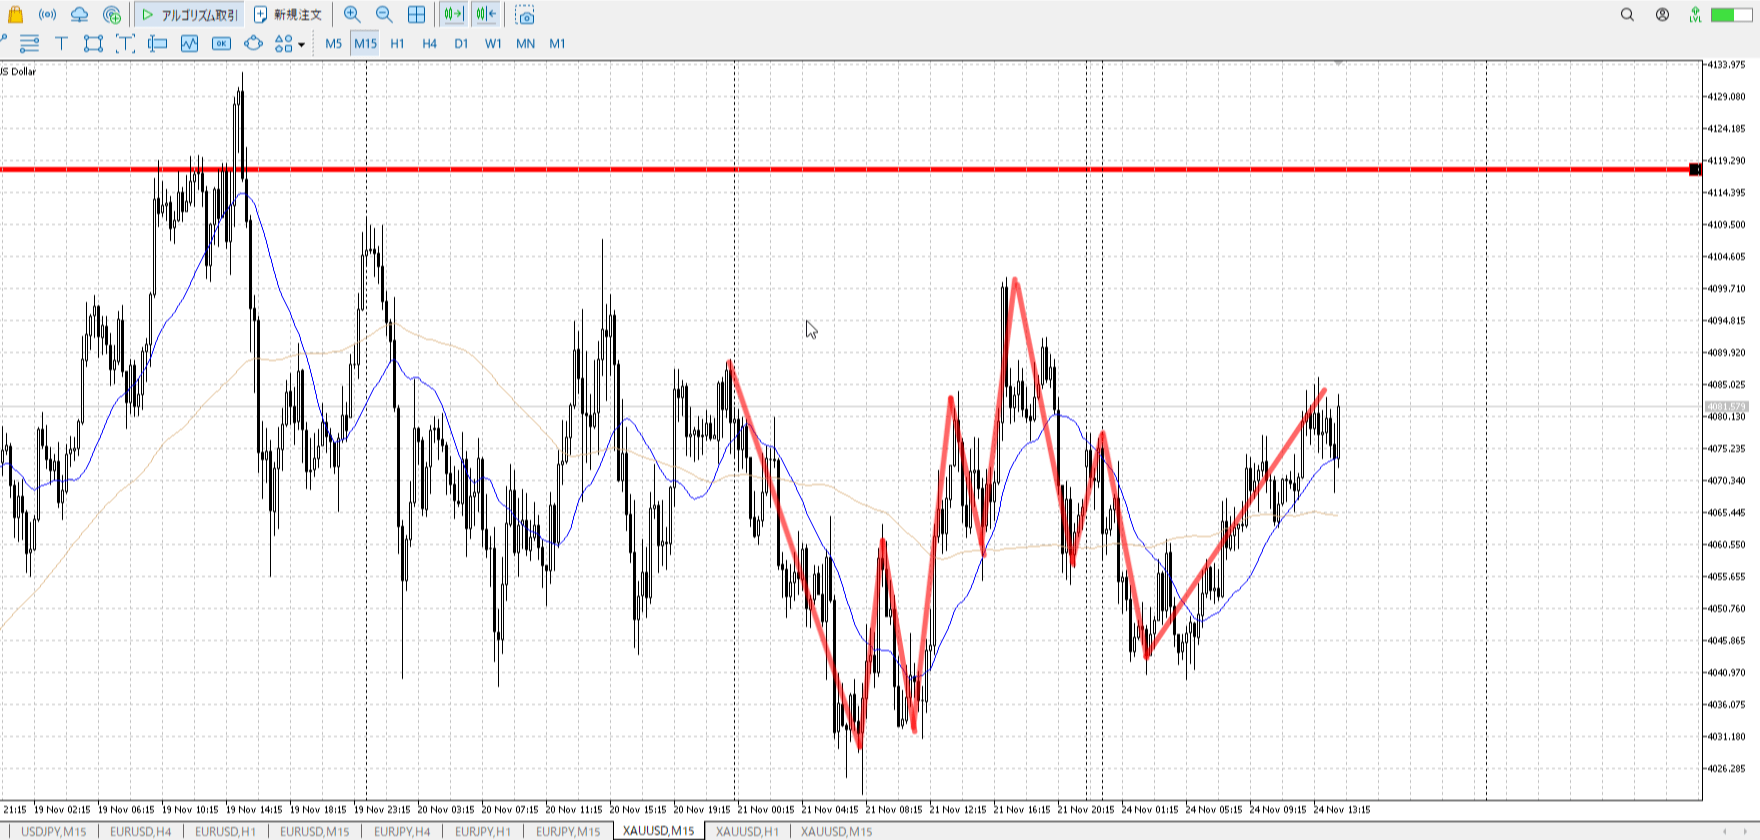Click the zoom out magnifier icon

pos(384,14)
